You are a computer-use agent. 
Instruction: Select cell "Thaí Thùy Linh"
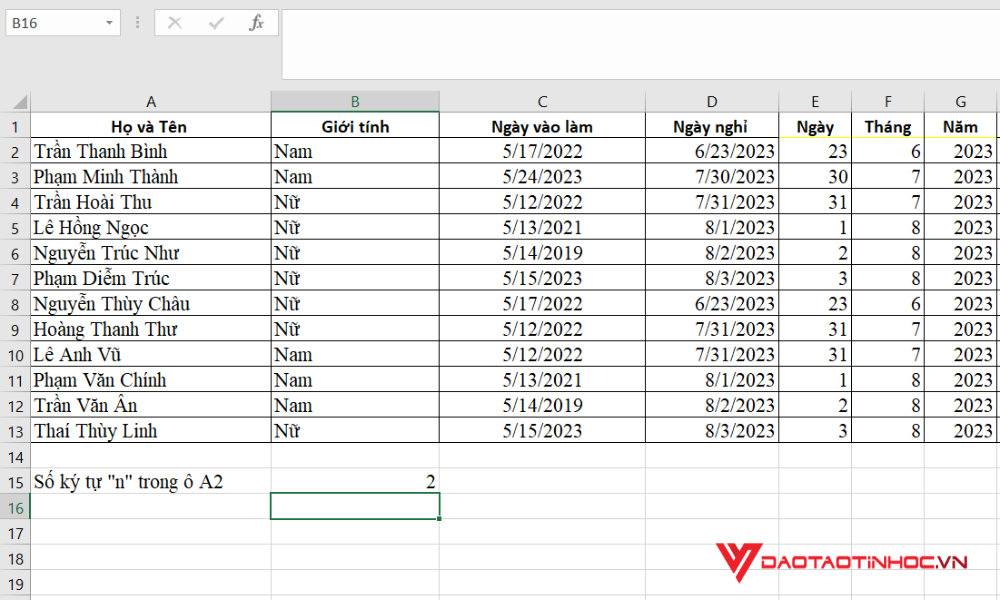tap(151, 431)
